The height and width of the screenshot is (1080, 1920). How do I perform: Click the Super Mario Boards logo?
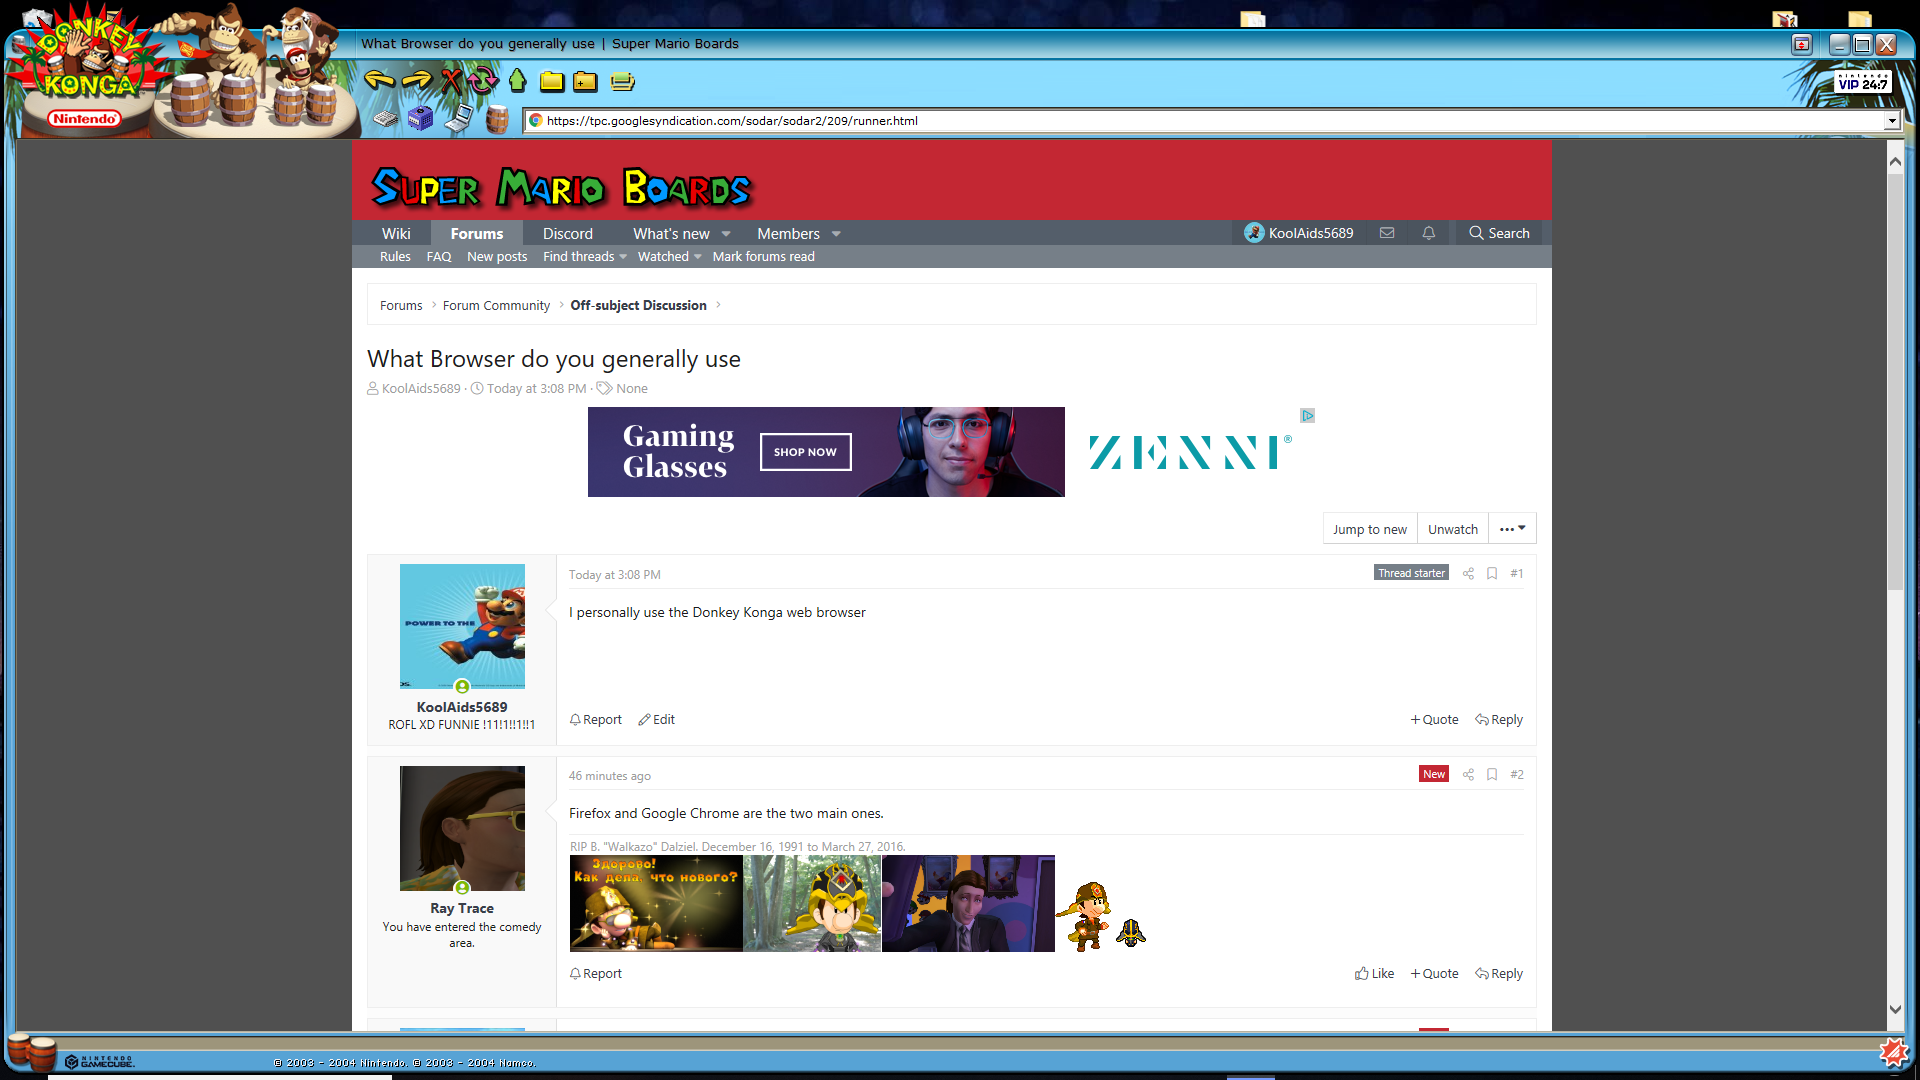[x=561, y=187]
